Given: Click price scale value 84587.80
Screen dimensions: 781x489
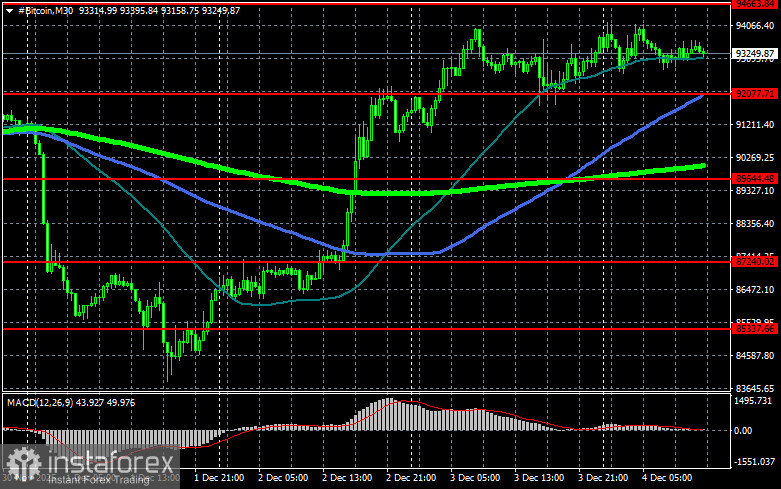Looking at the screenshot, I should pos(755,356).
